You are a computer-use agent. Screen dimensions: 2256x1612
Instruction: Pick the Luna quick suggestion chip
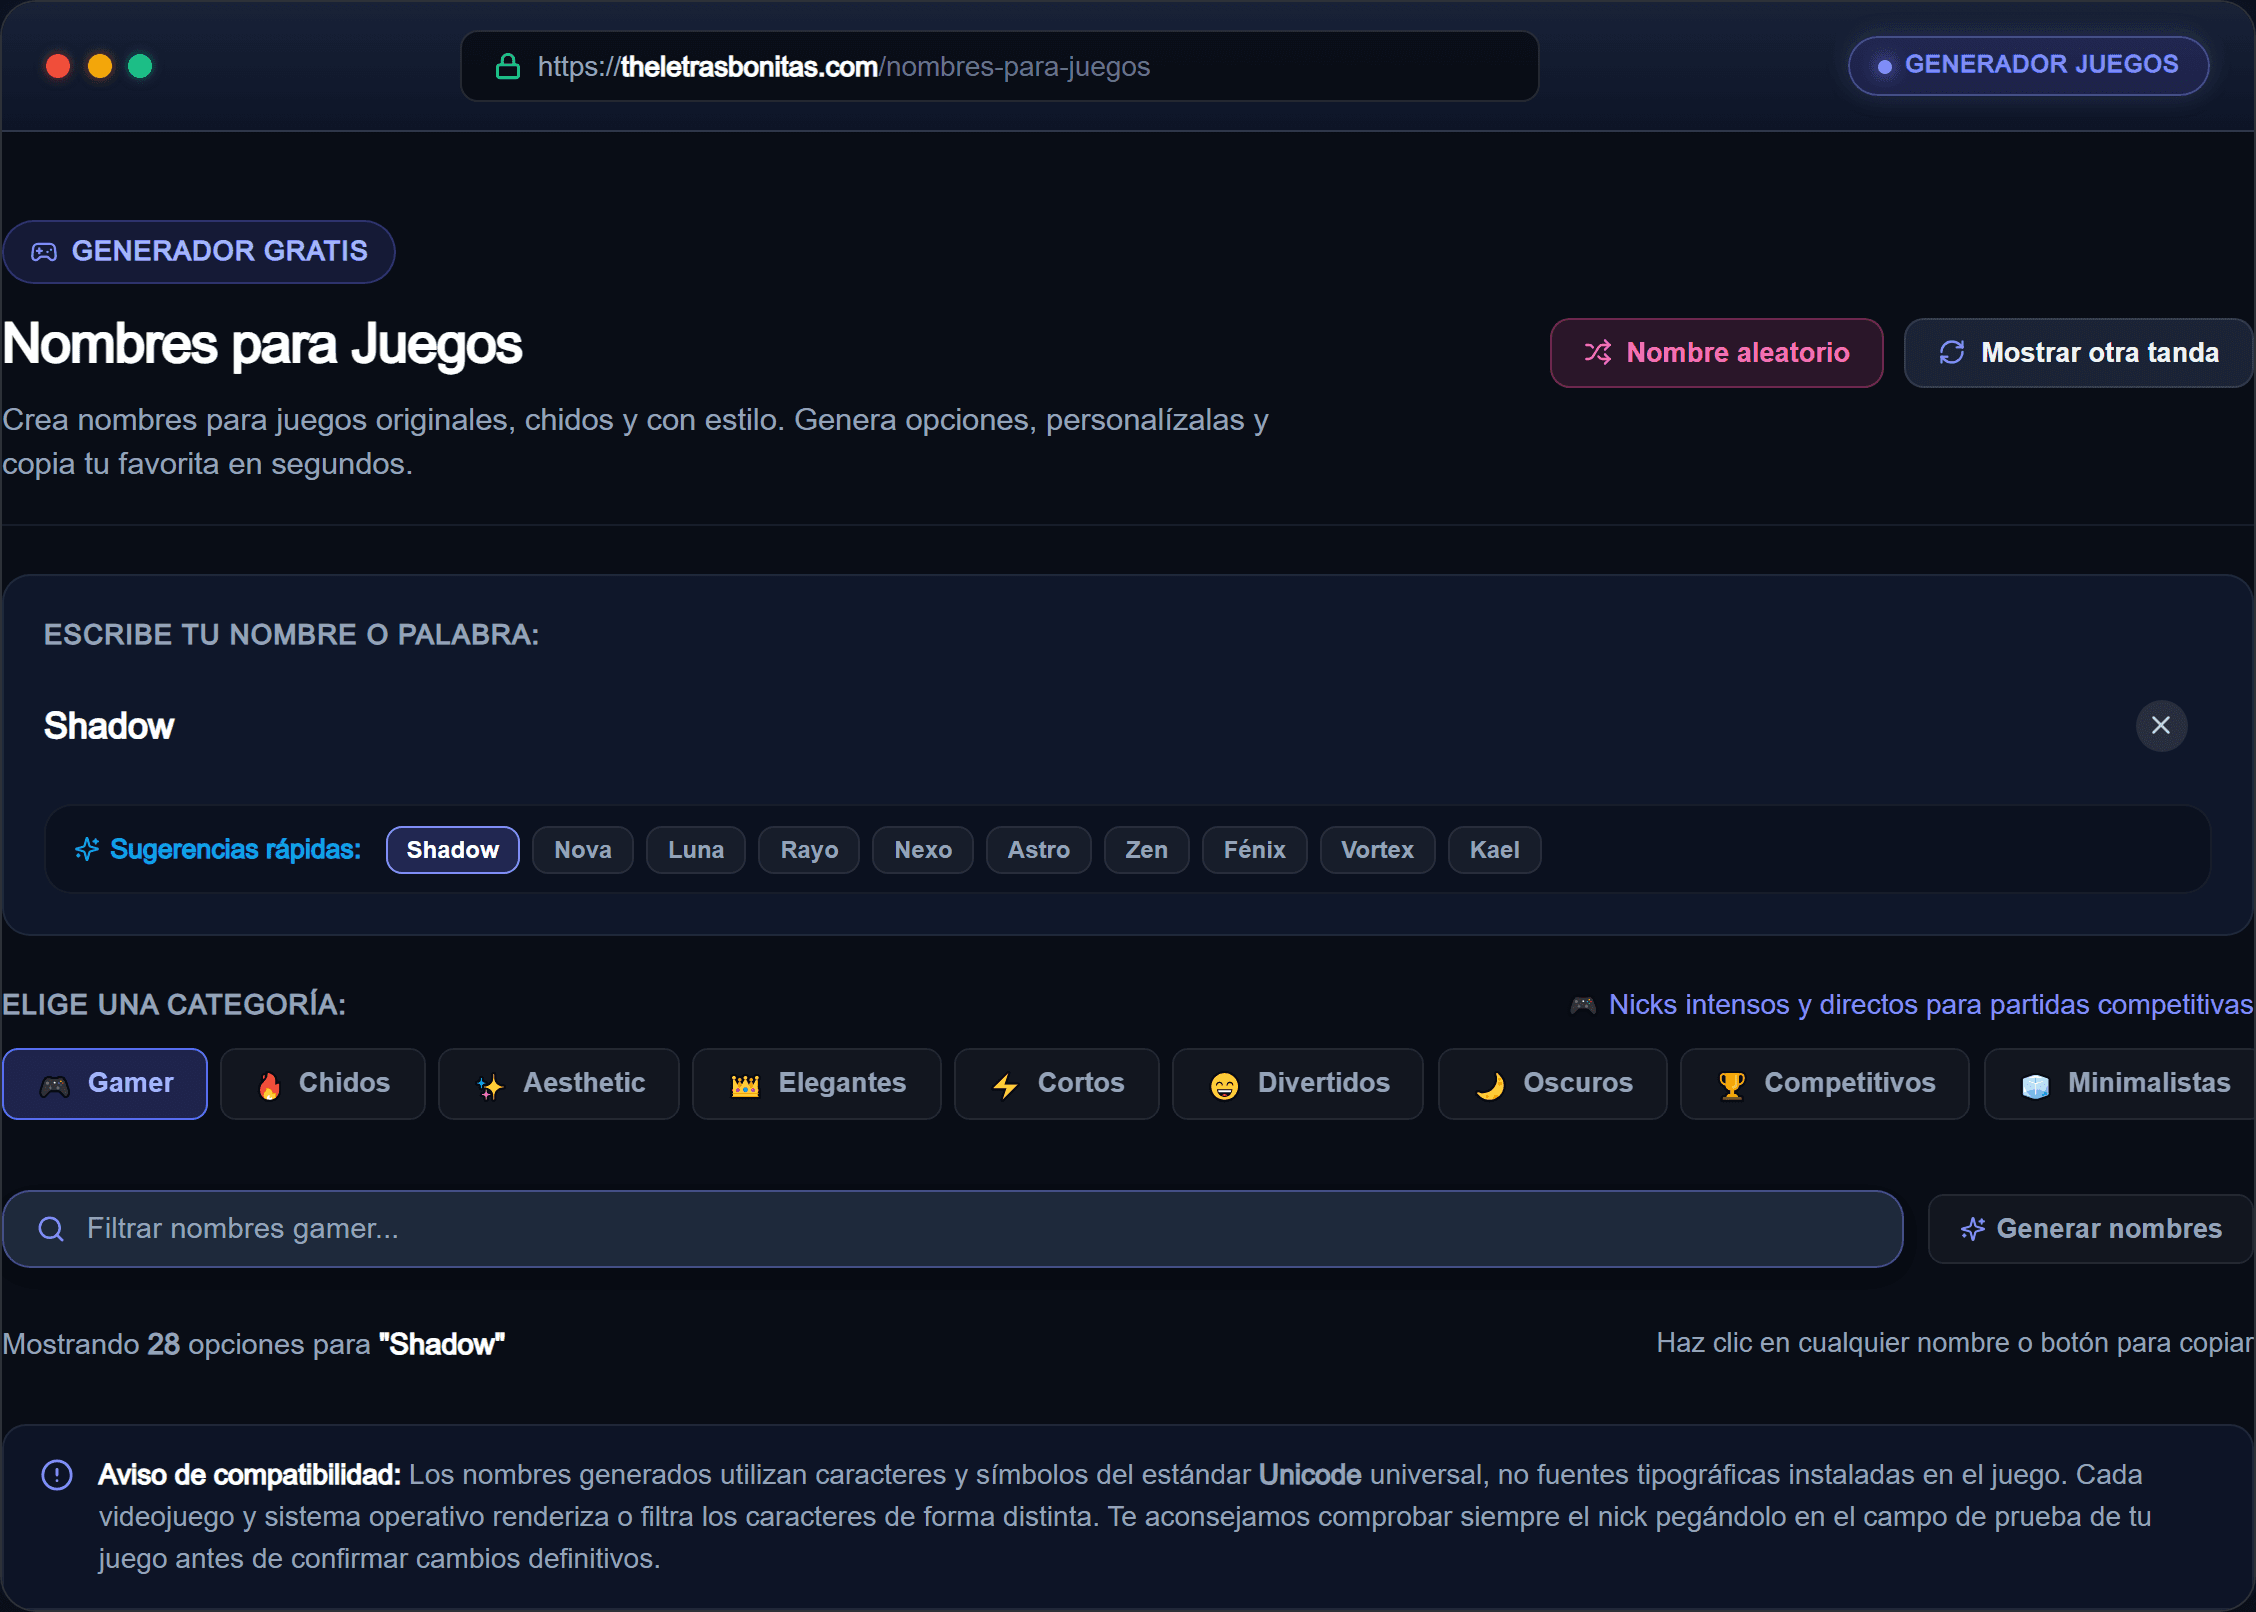(696, 850)
